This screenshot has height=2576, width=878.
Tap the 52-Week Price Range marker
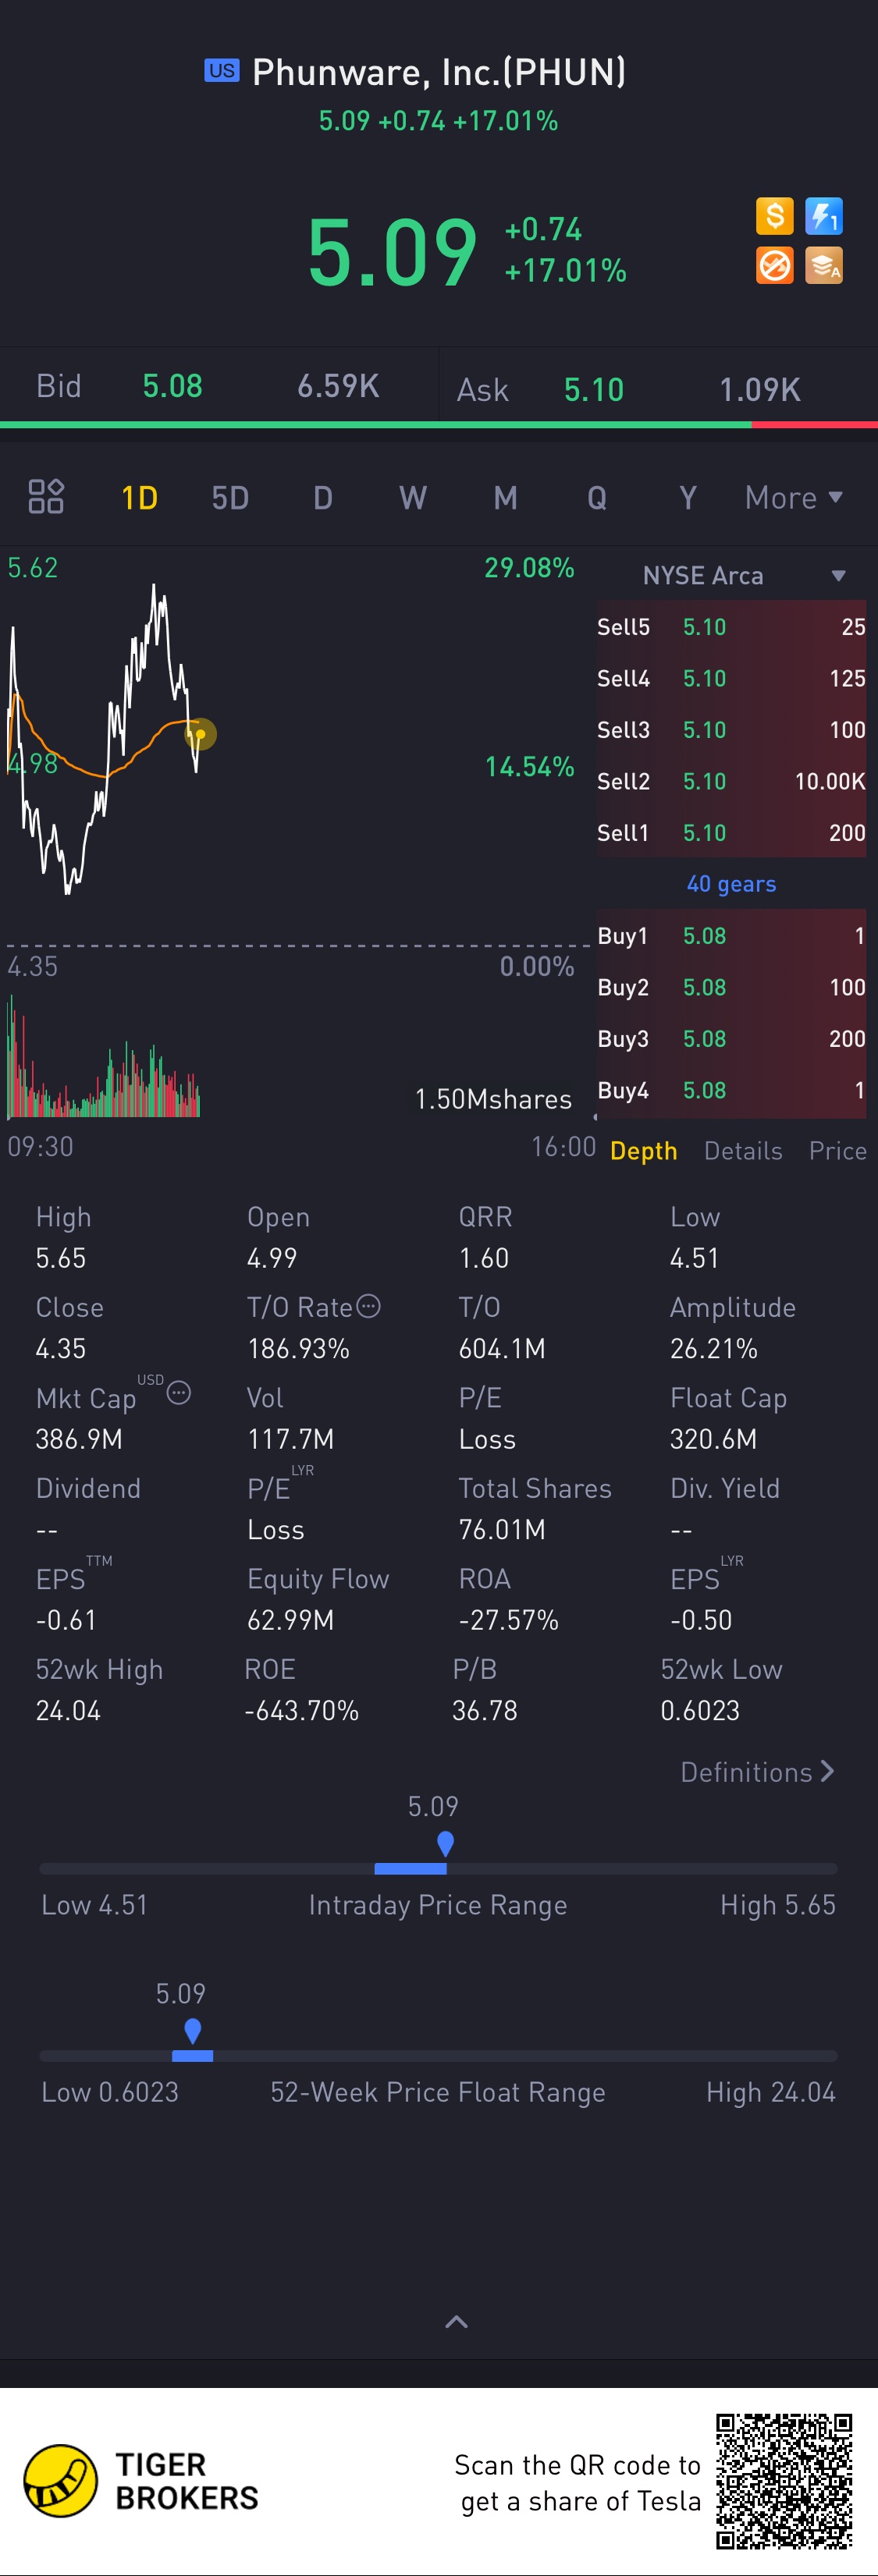pos(193,2031)
